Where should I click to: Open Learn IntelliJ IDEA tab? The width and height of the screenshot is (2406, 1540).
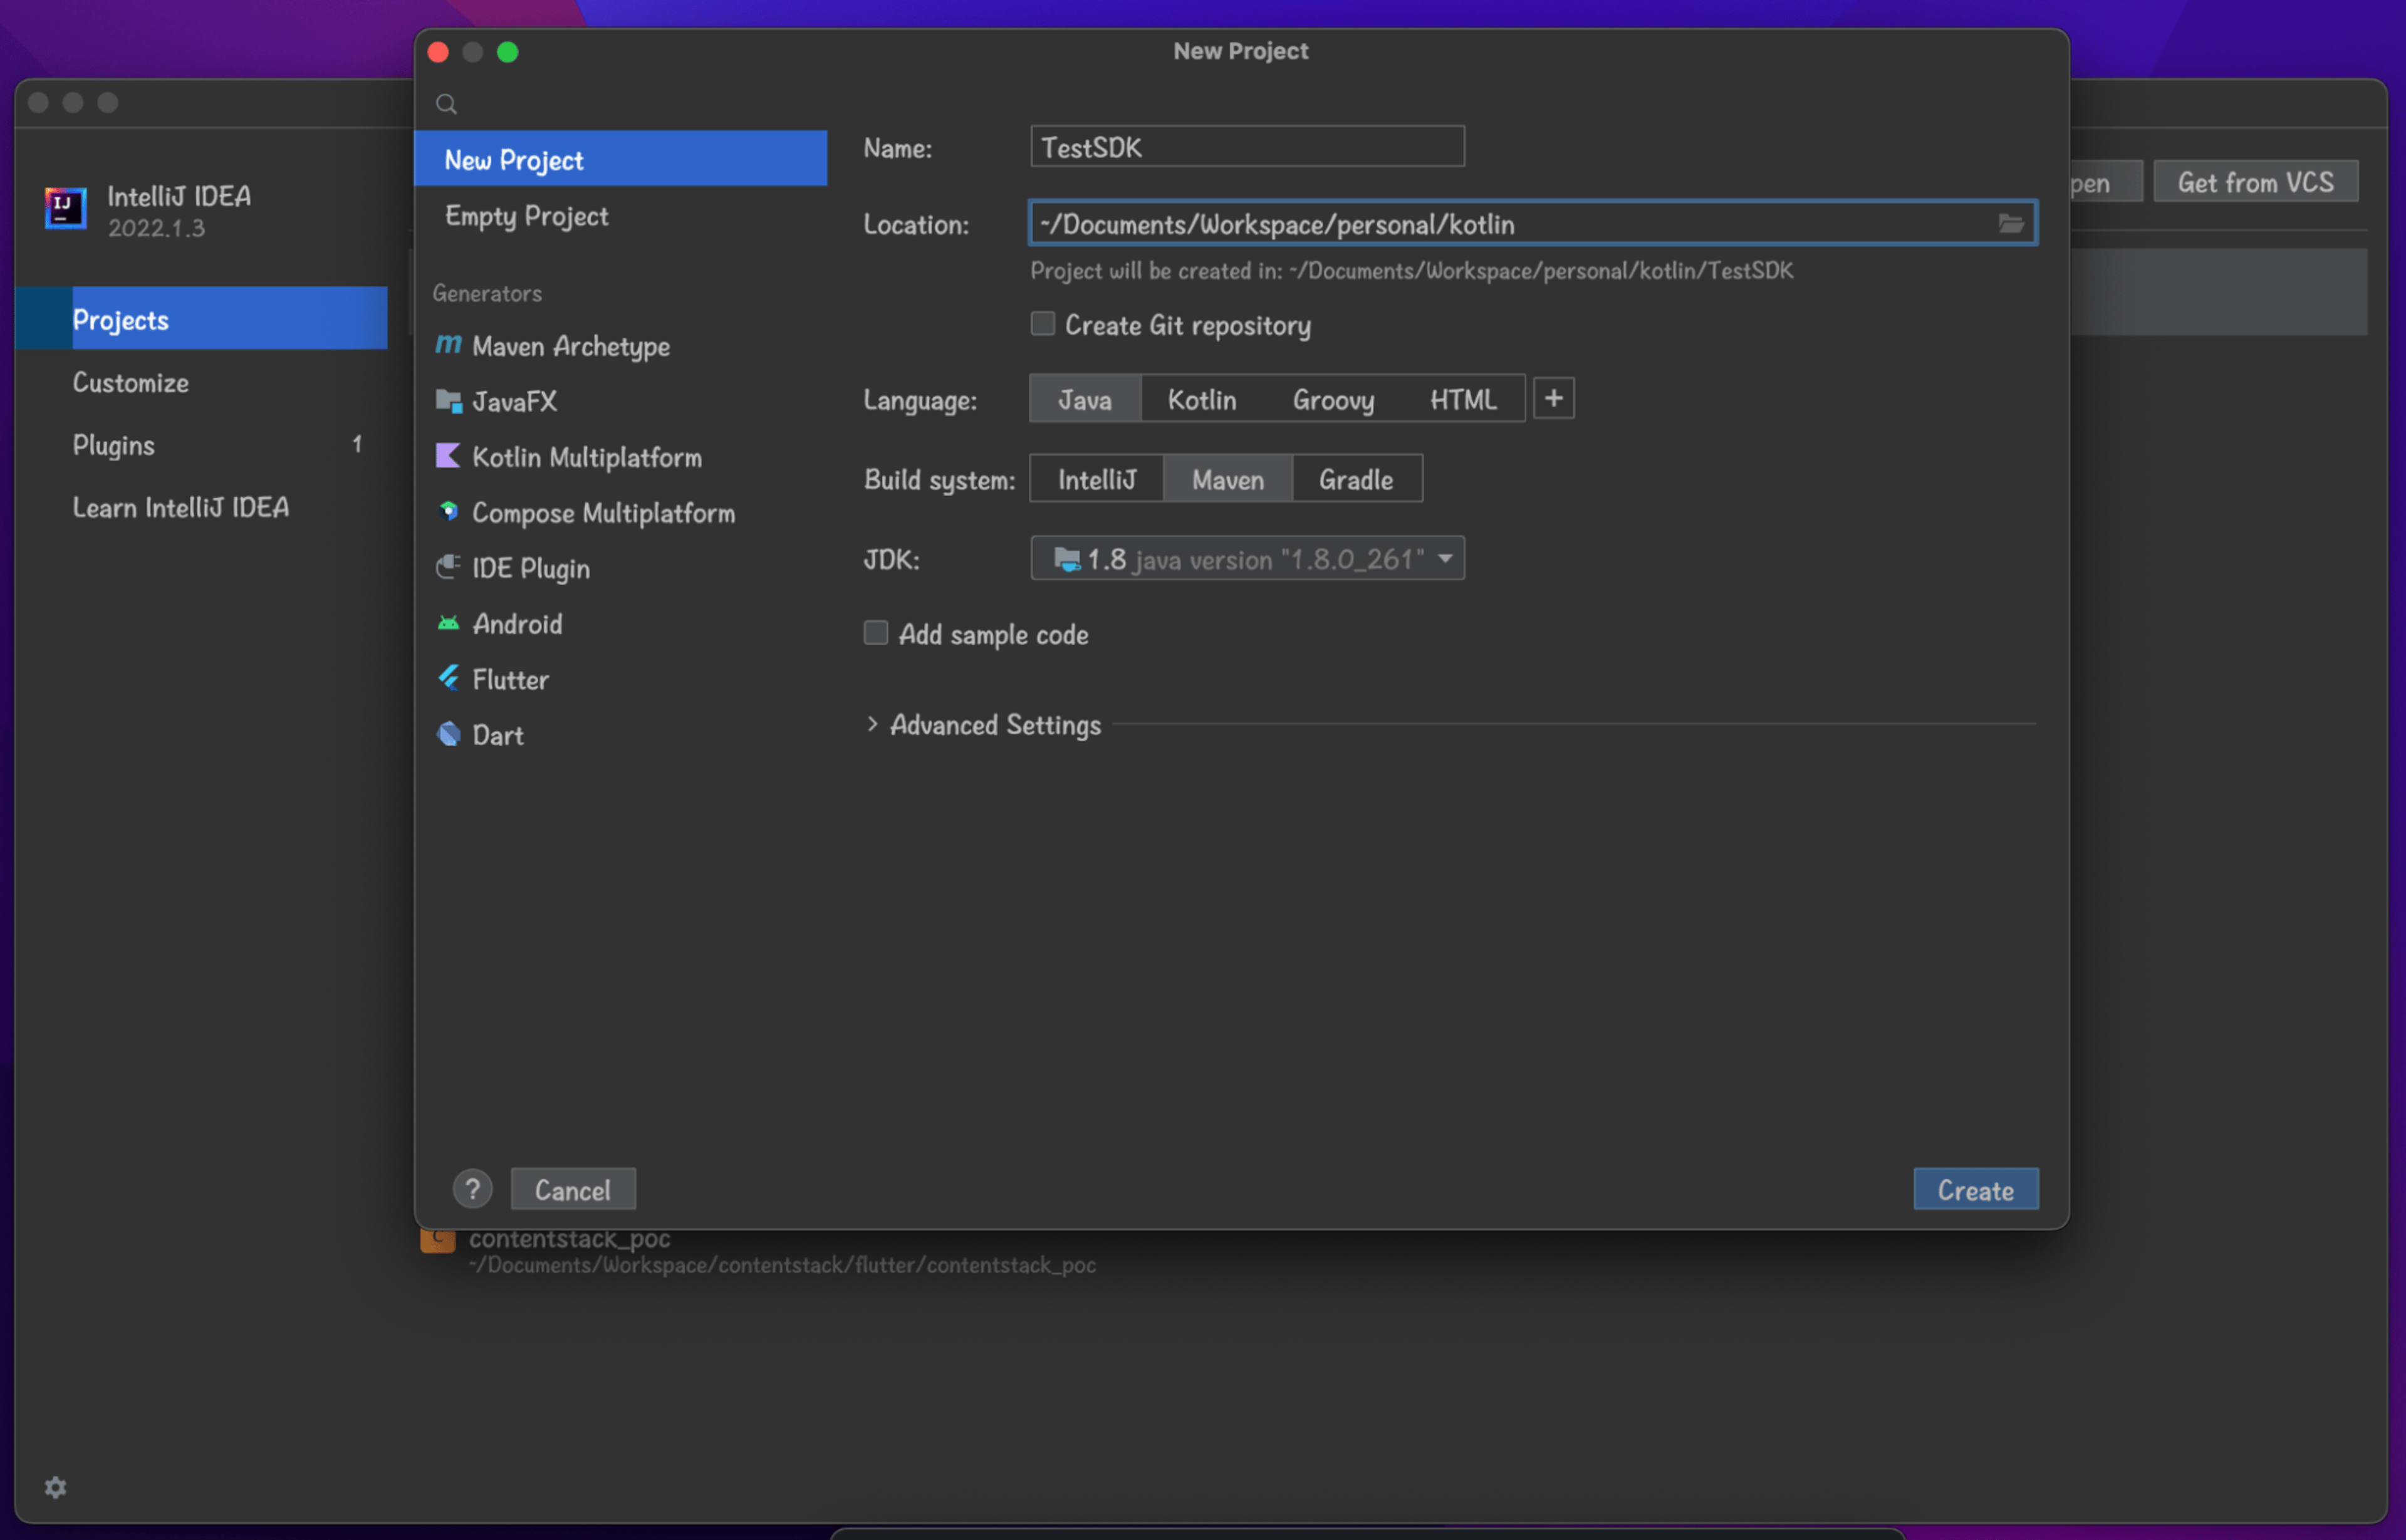(x=202, y=507)
